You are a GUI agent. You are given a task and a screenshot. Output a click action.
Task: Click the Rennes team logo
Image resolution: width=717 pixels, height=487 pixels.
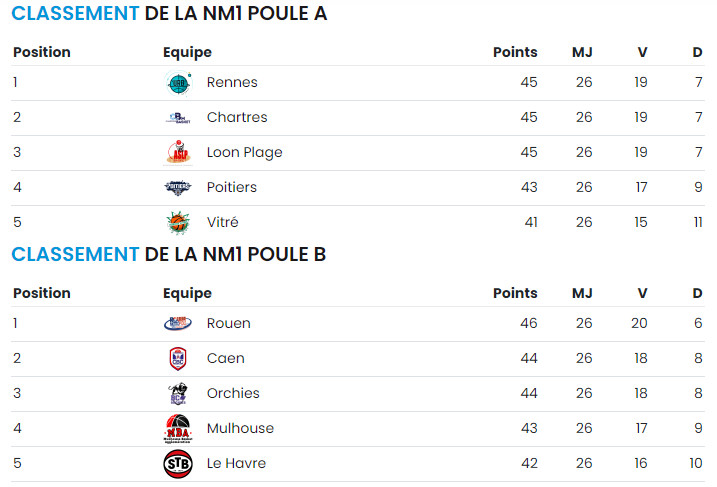[178, 83]
